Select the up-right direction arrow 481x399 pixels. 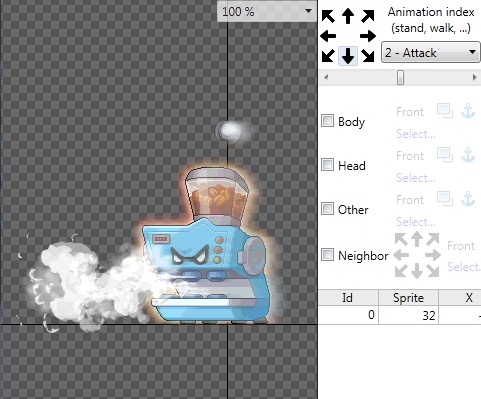(x=368, y=16)
